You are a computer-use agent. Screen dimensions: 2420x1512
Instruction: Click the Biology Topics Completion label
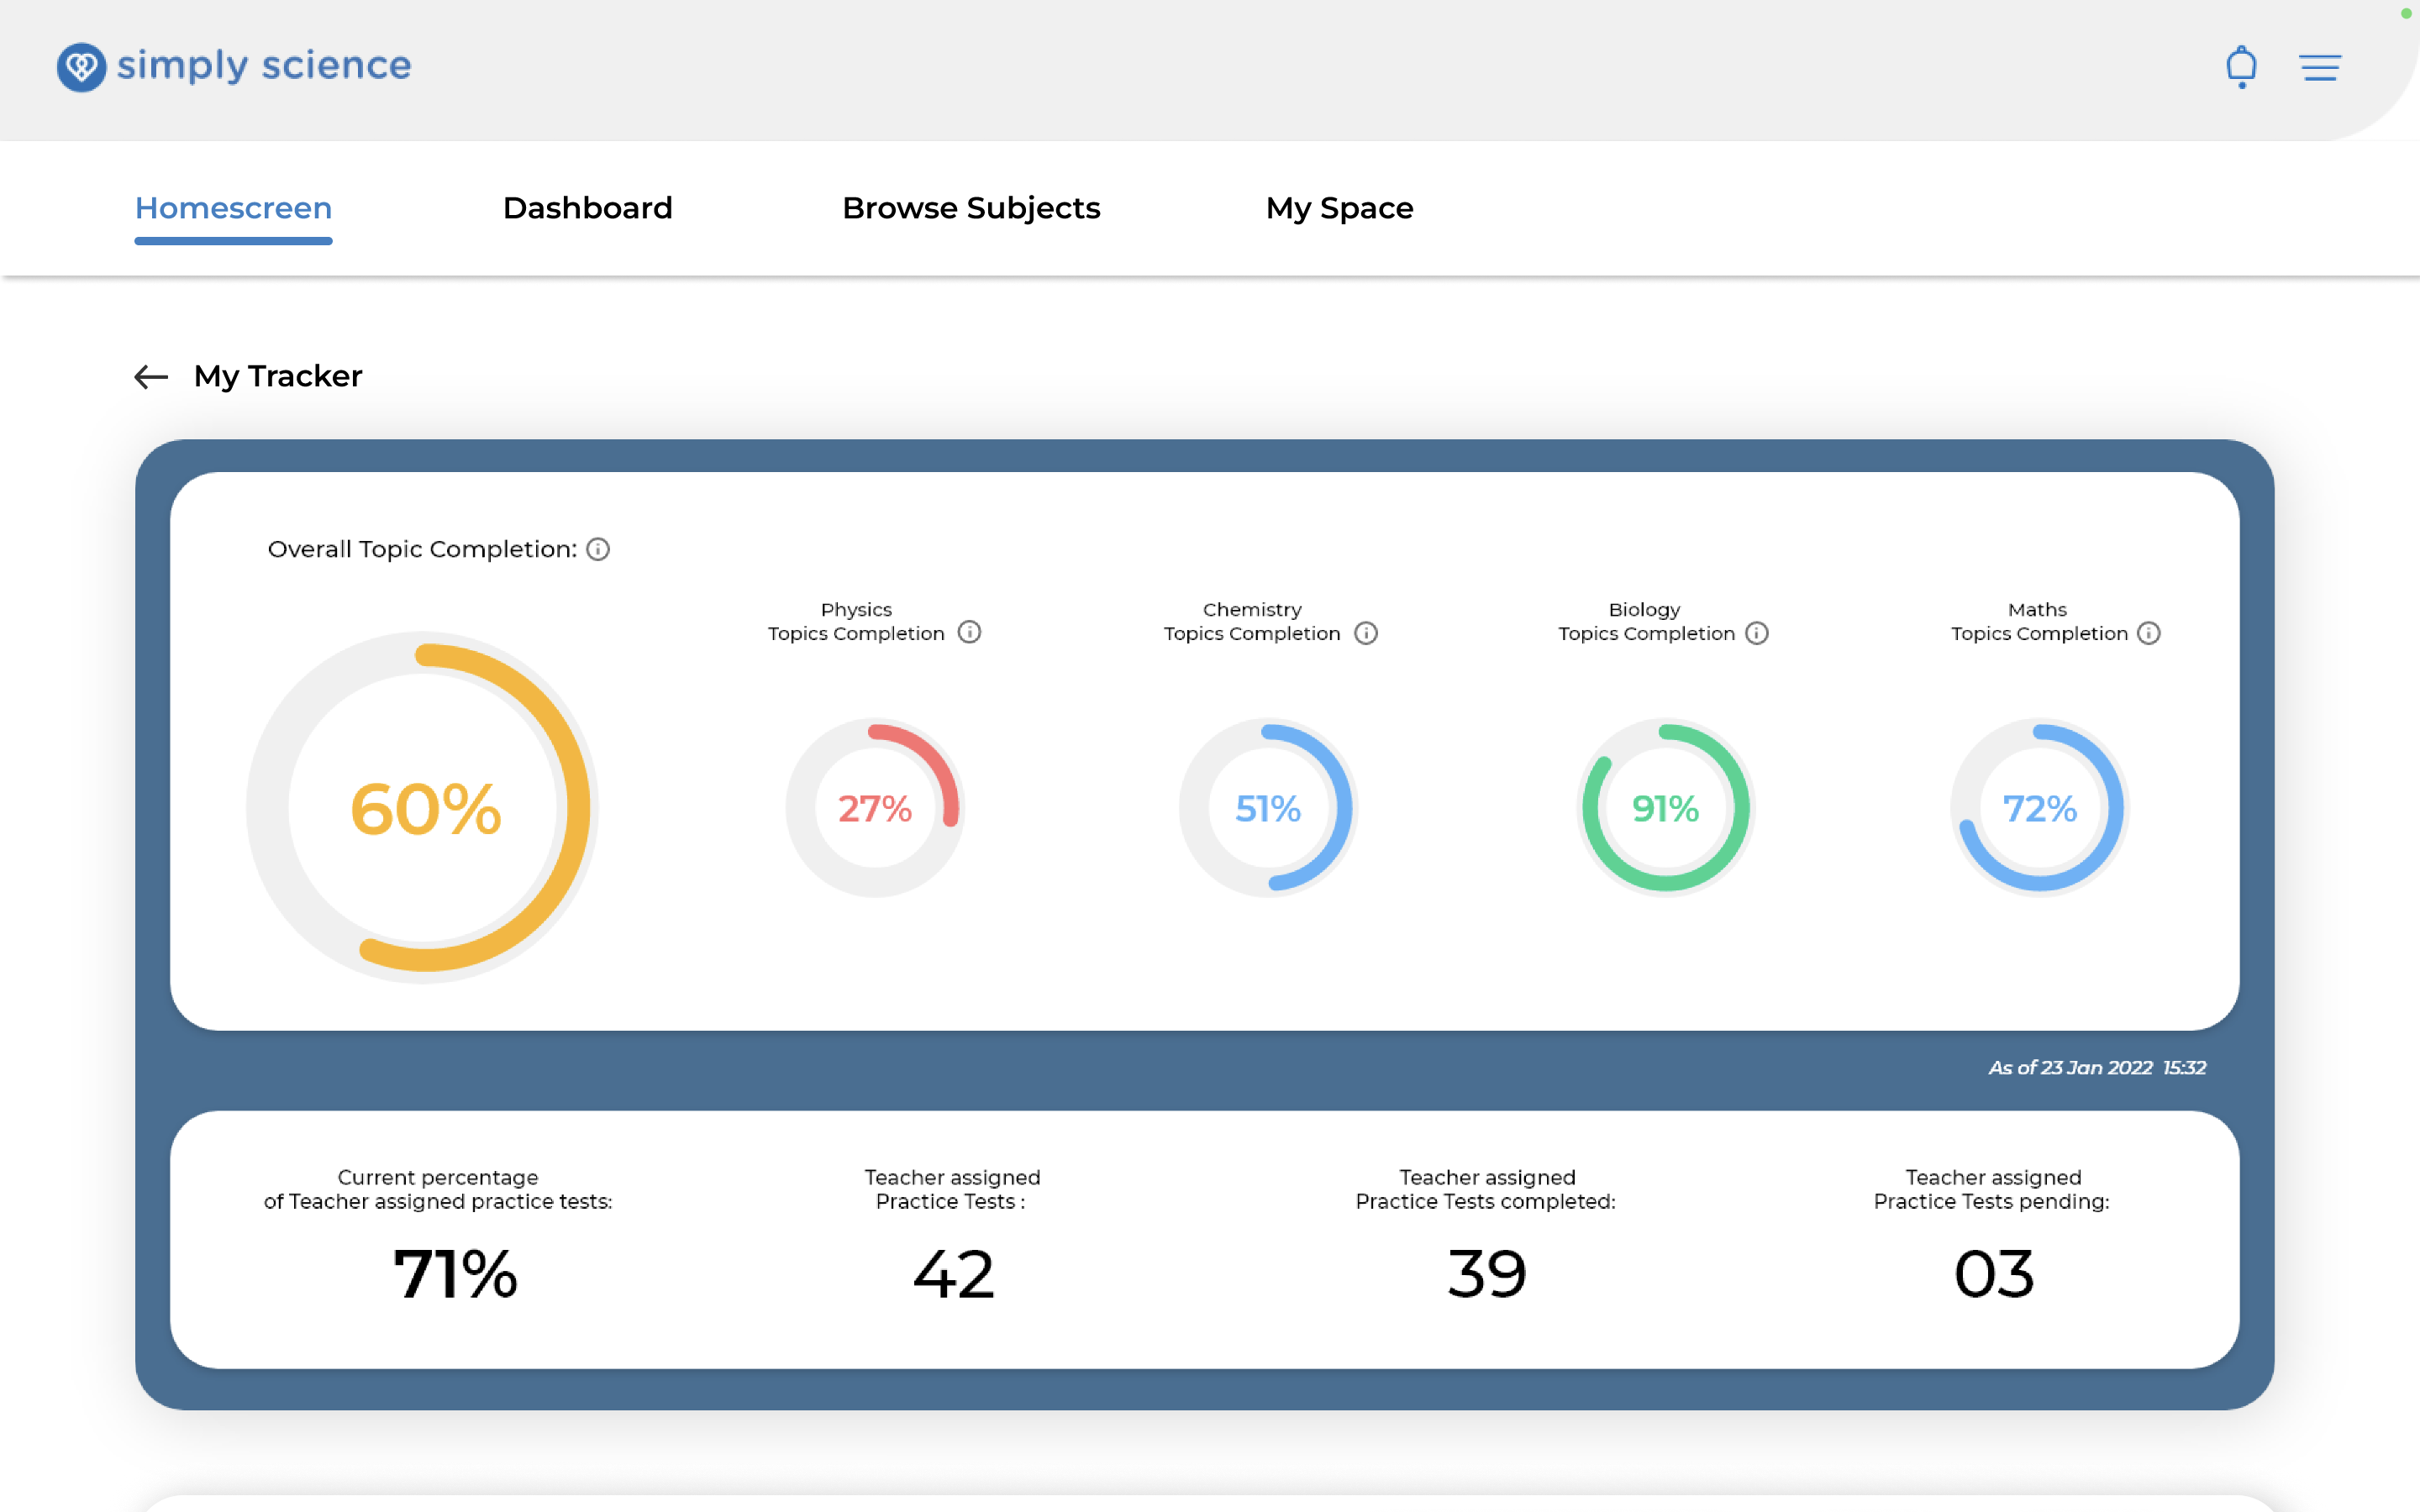(x=1646, y=621)
